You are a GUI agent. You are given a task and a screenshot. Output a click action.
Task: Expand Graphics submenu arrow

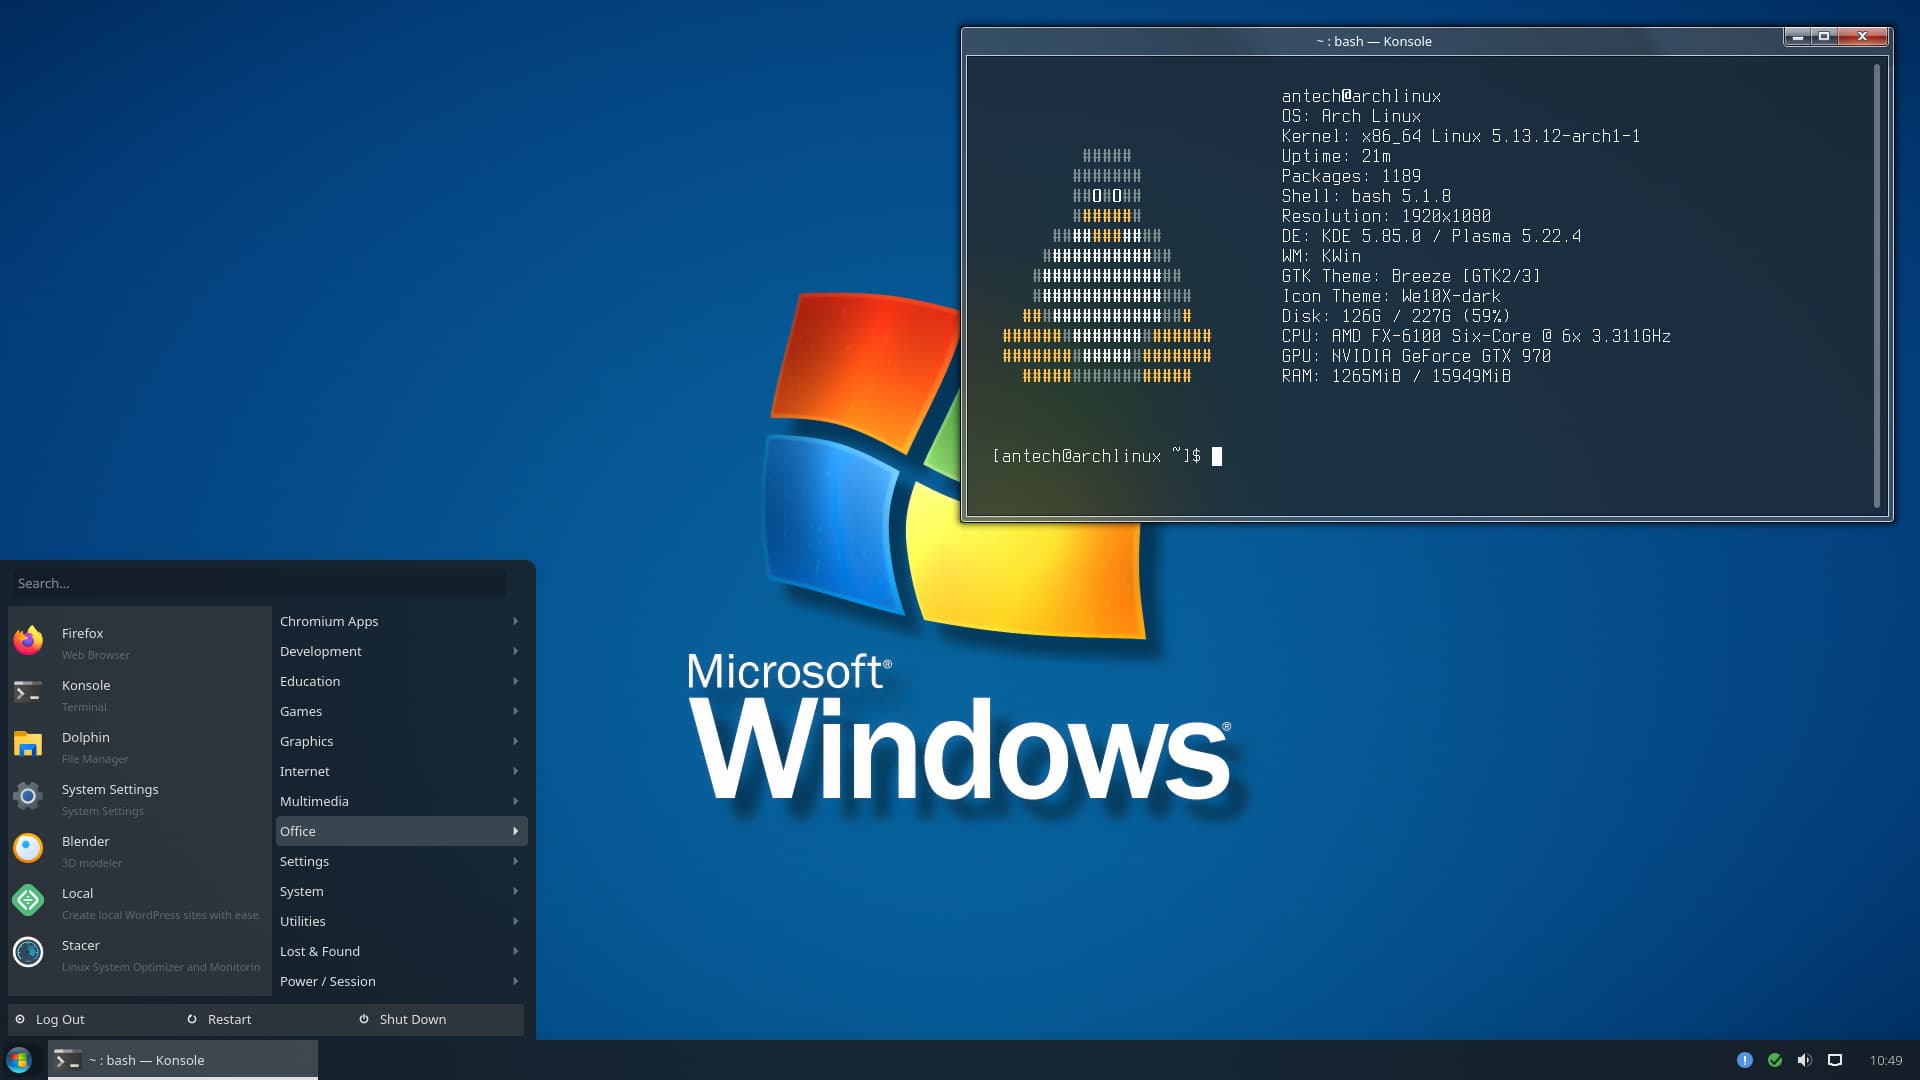(516, 741)
